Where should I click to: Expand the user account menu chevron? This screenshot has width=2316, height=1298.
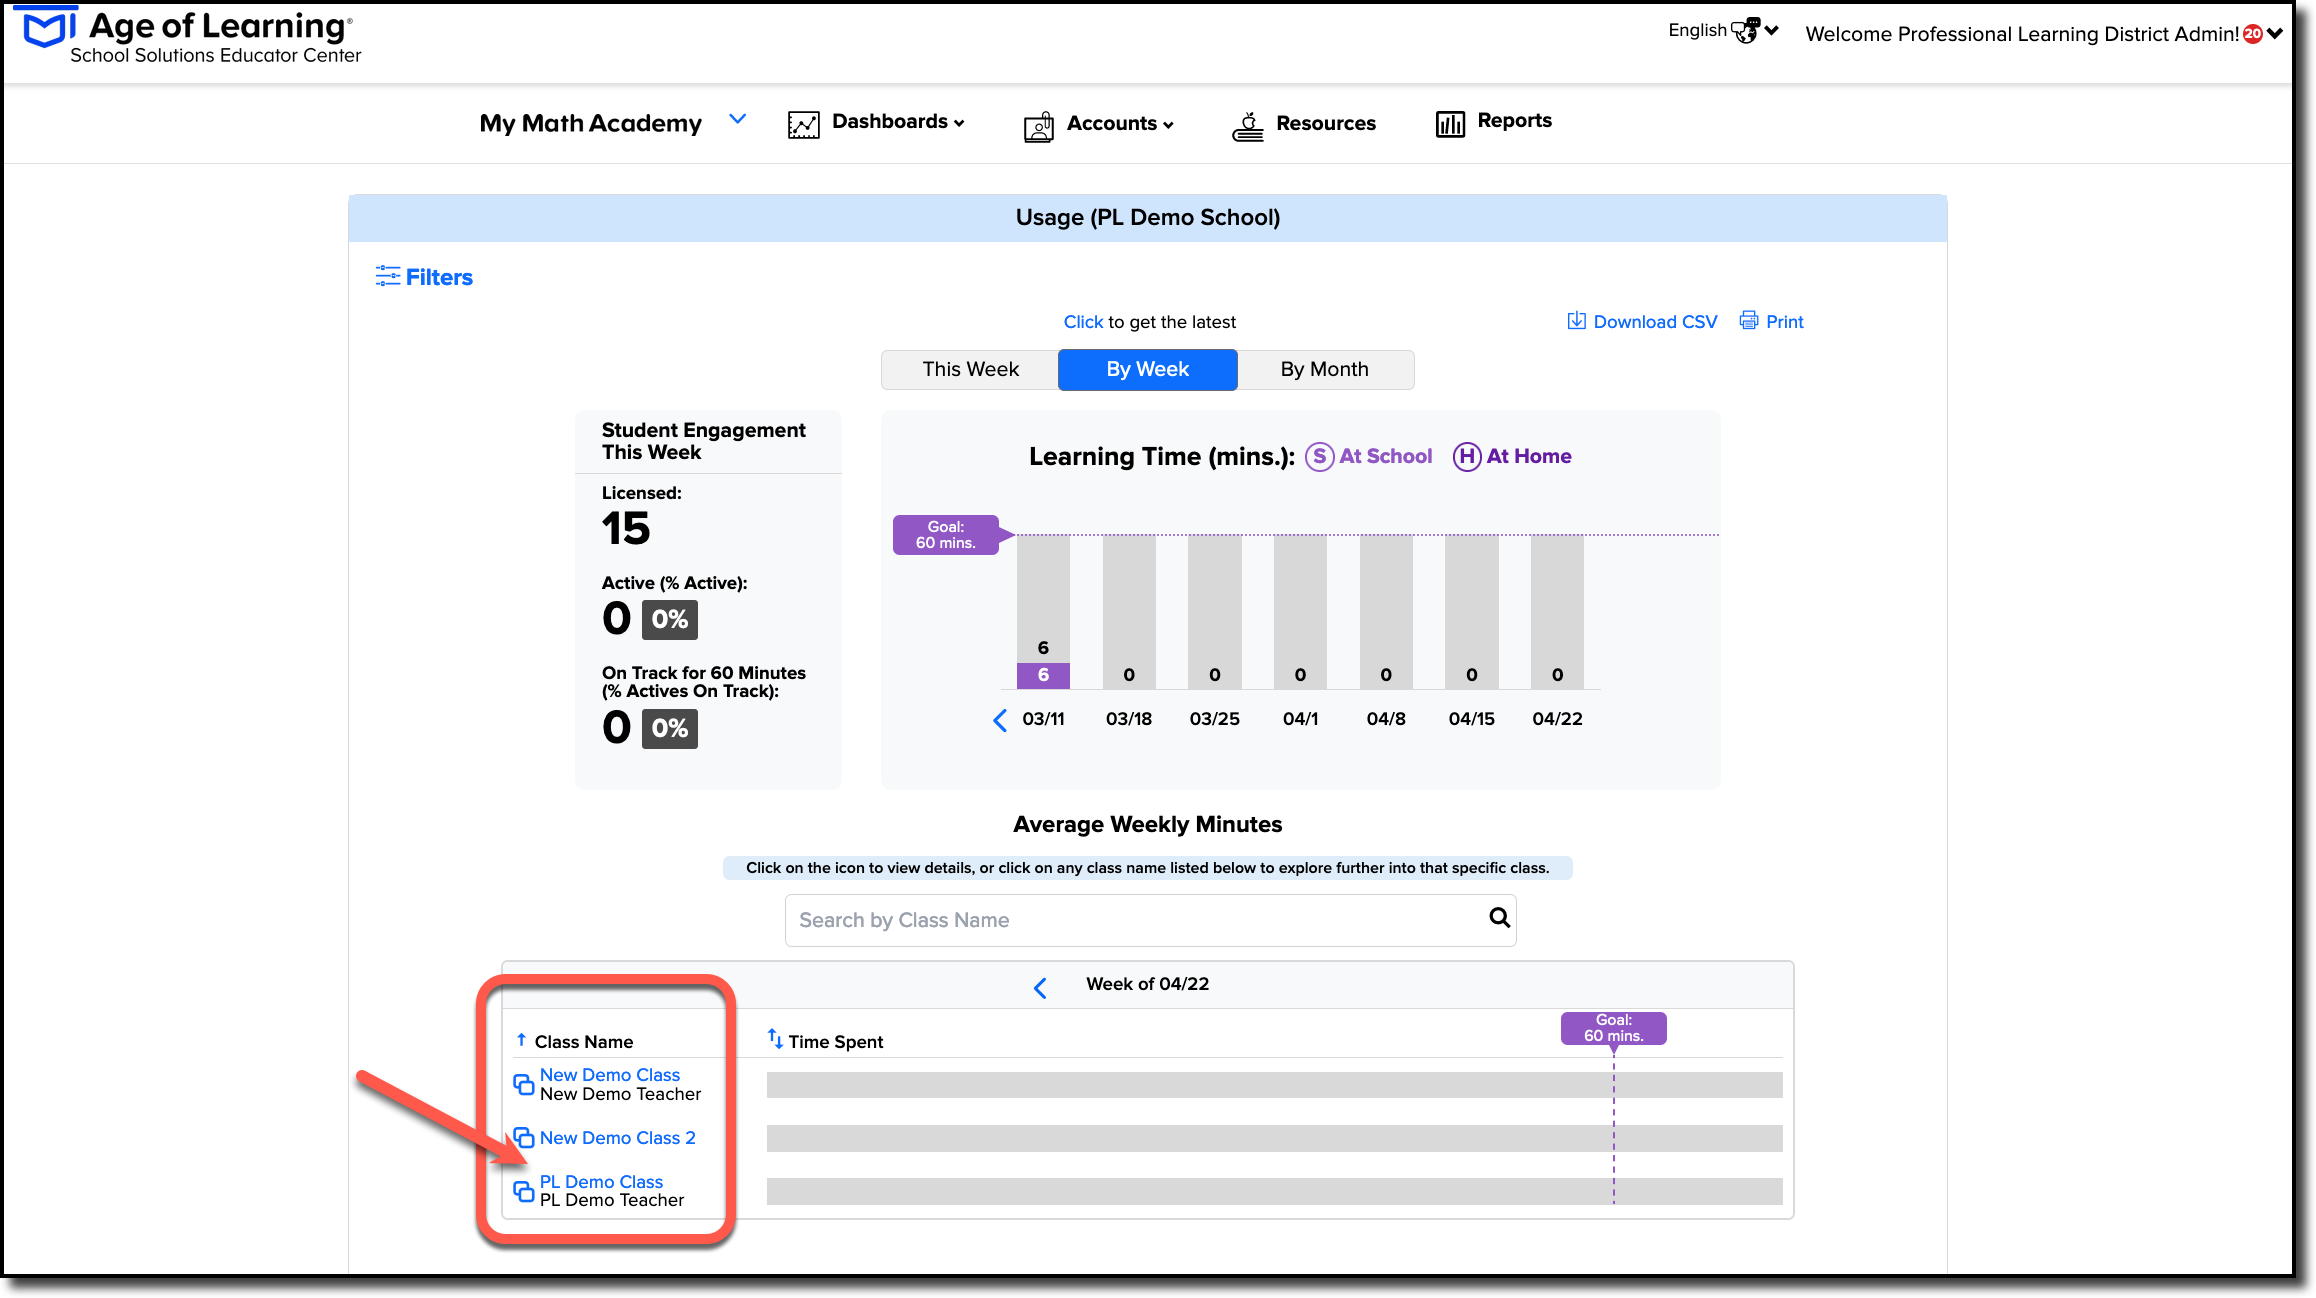click(x=2275, y=34)
